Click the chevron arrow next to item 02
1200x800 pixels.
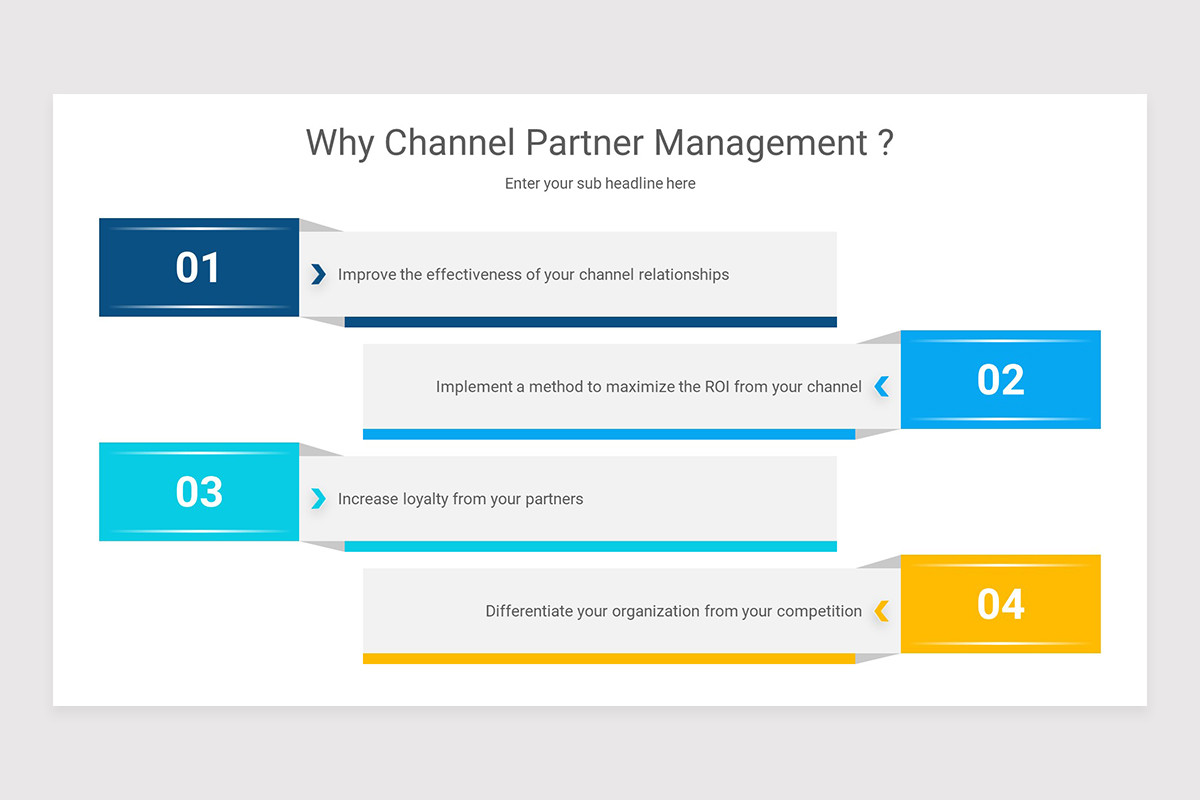(x=881, y=384)
